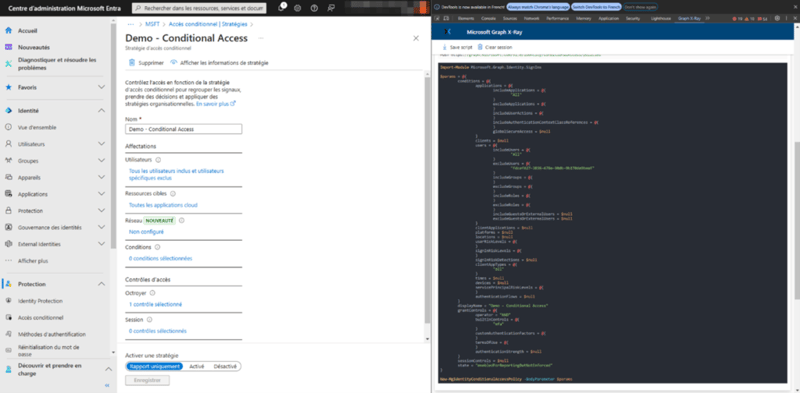Click the Save script icon
This screenshot has height=393, width=800.
444,46
